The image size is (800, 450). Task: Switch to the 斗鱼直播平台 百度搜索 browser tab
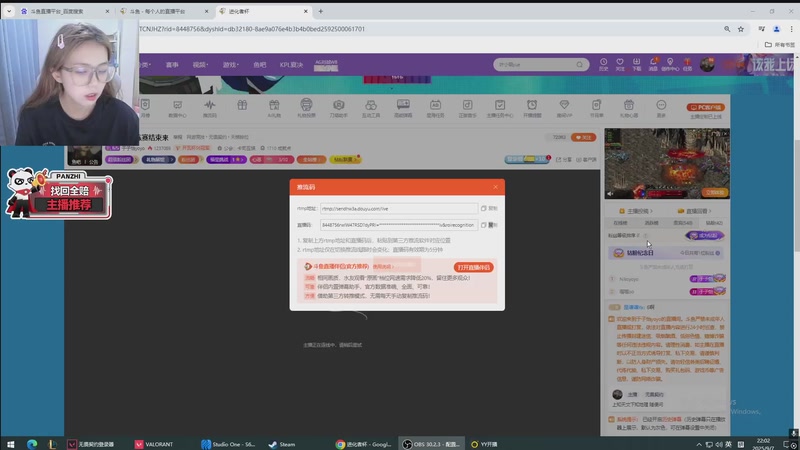pos(64,11)
